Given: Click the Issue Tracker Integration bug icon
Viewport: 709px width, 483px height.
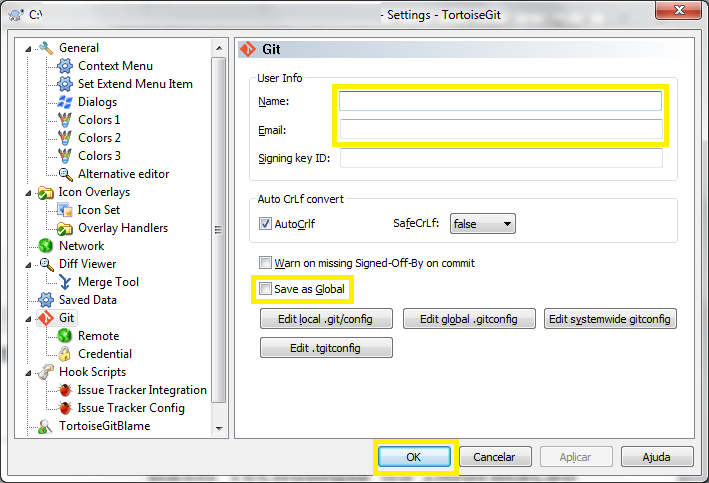Looking at the screenshot, I should (x=65, y=390).
